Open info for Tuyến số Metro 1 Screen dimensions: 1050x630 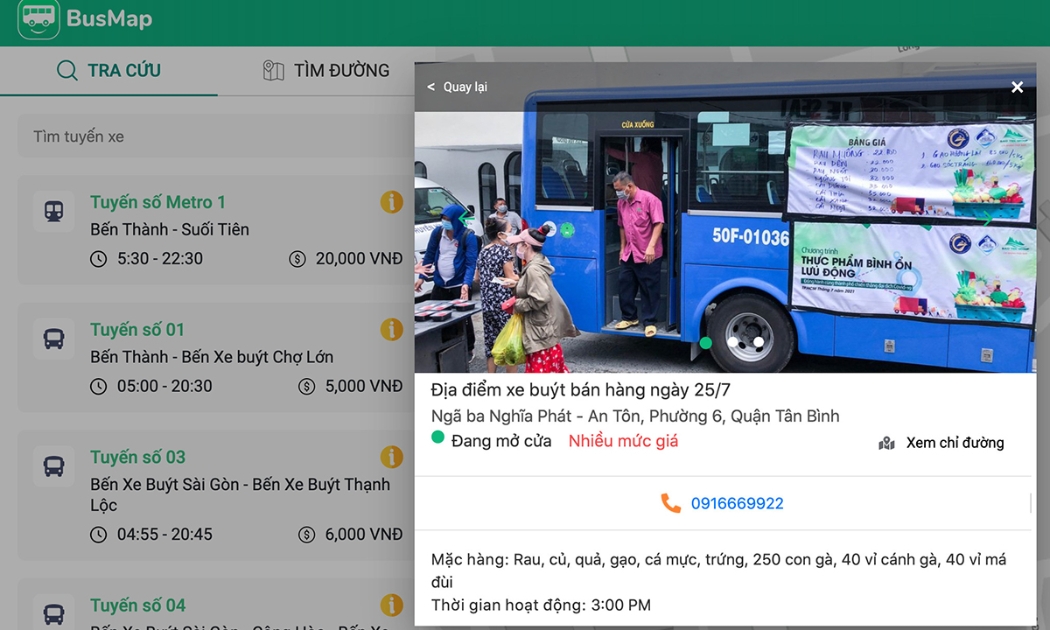(x=391, y=202)
